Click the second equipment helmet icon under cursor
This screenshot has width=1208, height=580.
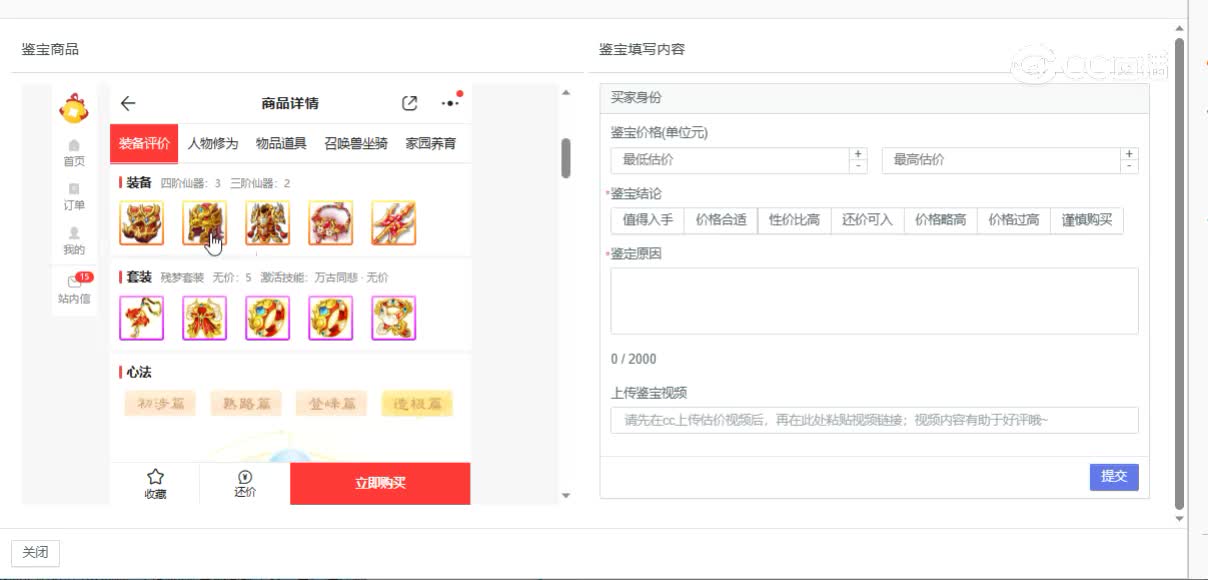204,223
